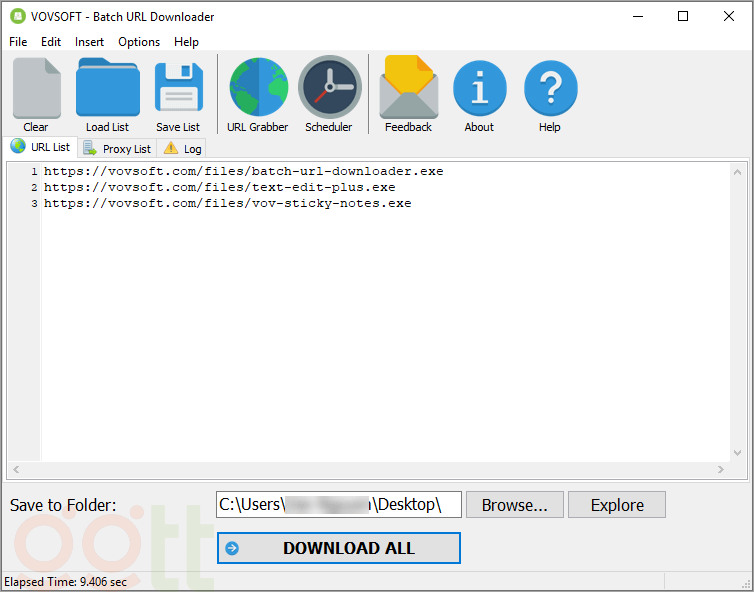Open the URL Grabber globe icon
This screenshot has width=754, height=592.
click(257, 90)
